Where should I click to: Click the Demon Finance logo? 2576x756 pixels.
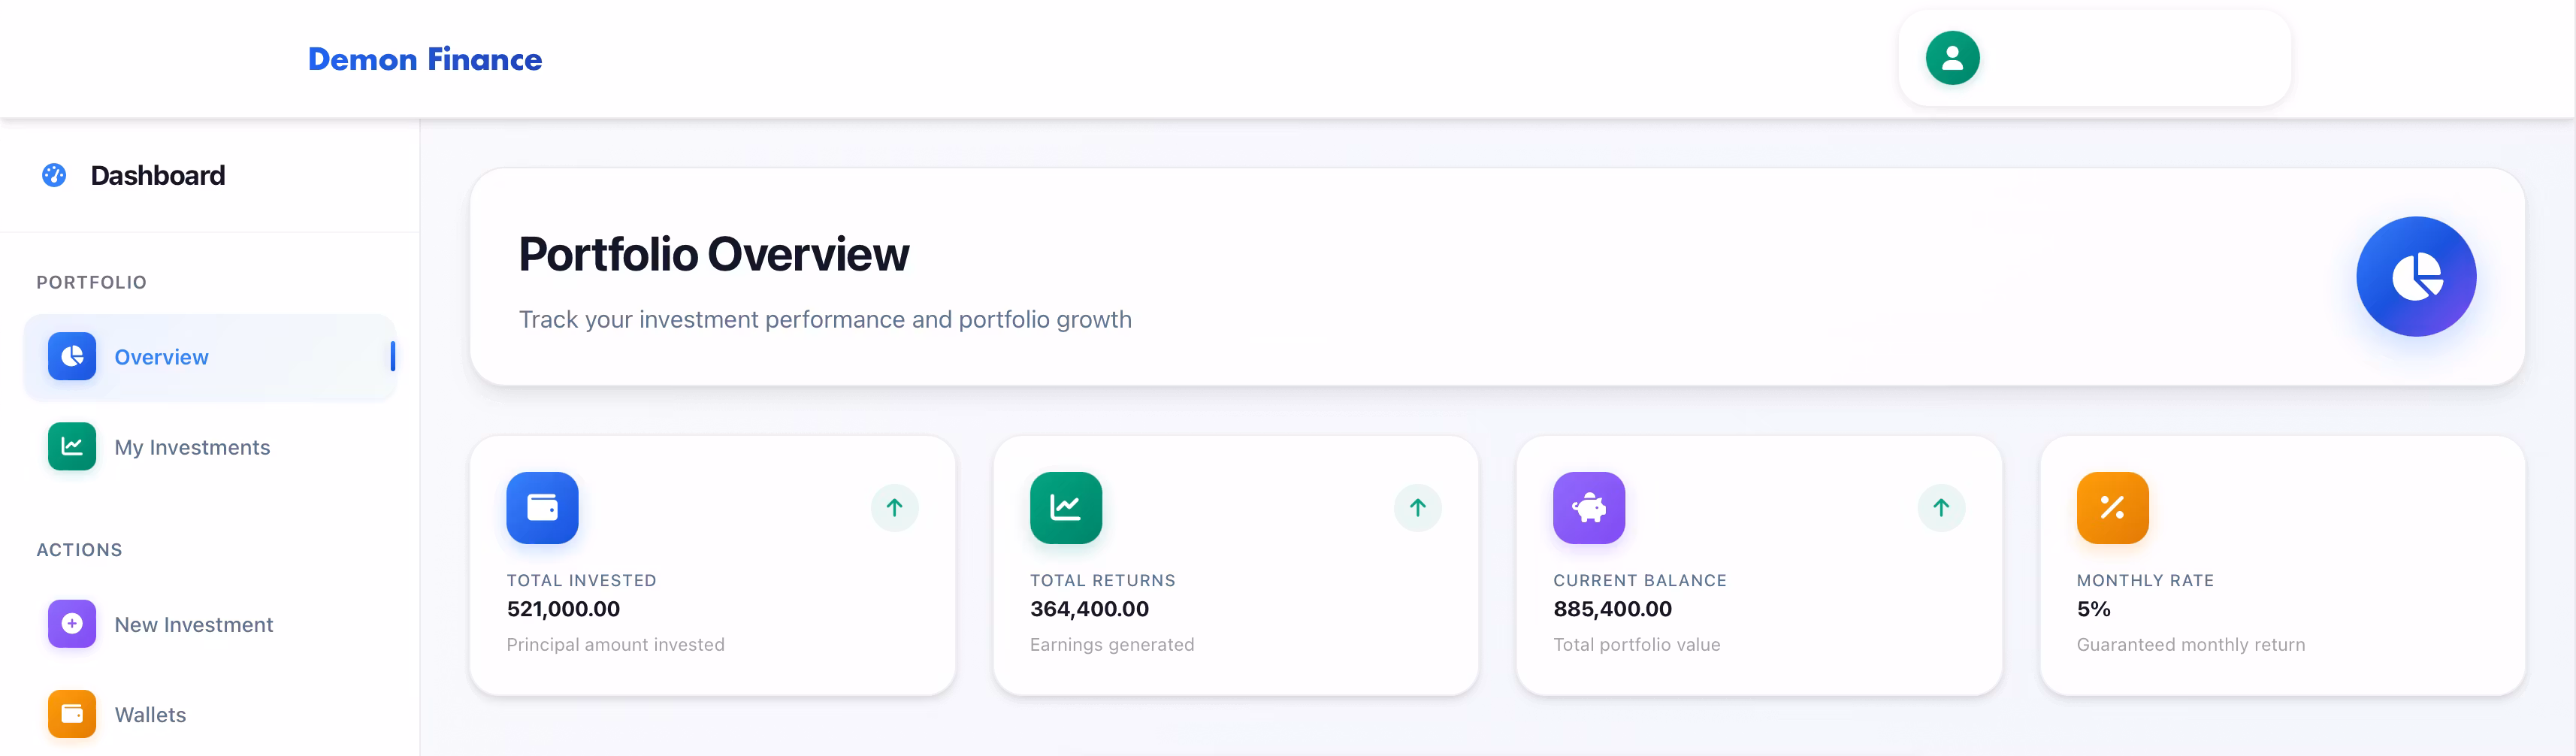pos(424,59)
